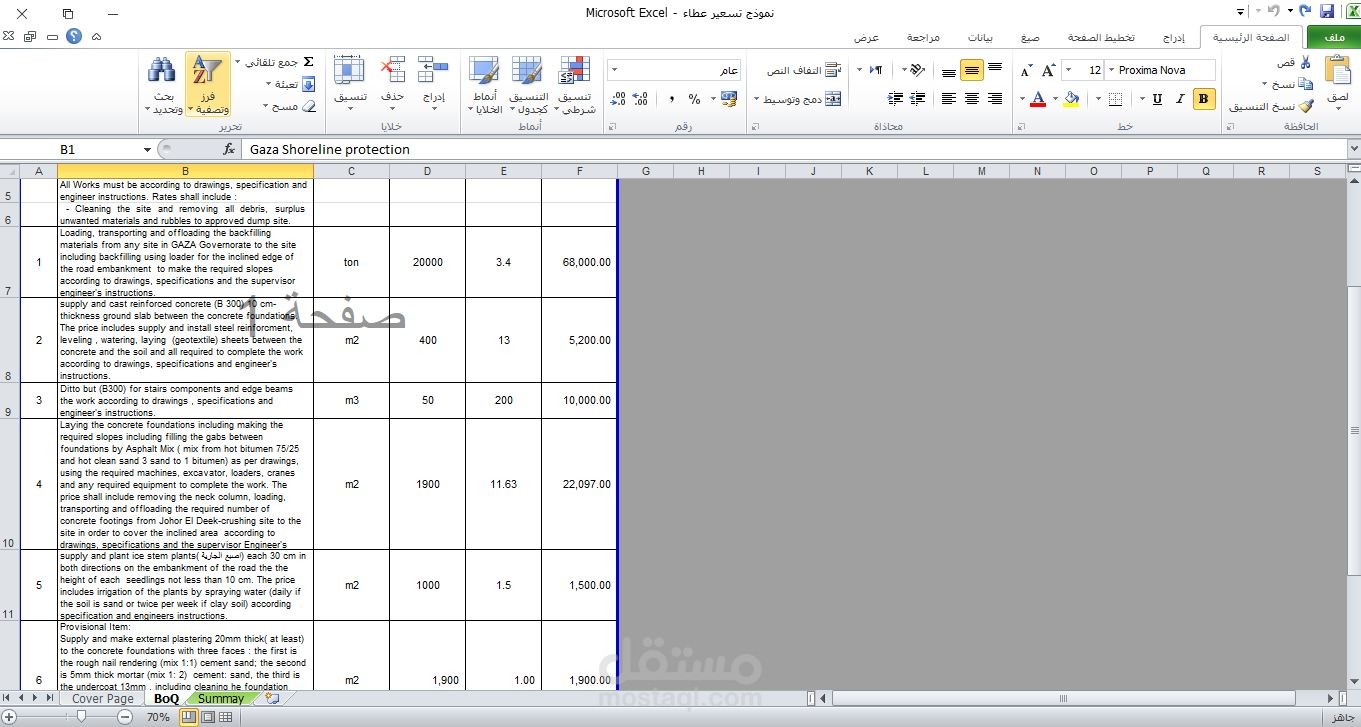The image size is (1361, 727).
Task: Open Sort & Filter (فرز وتصفية)
Action: [207, 84]
